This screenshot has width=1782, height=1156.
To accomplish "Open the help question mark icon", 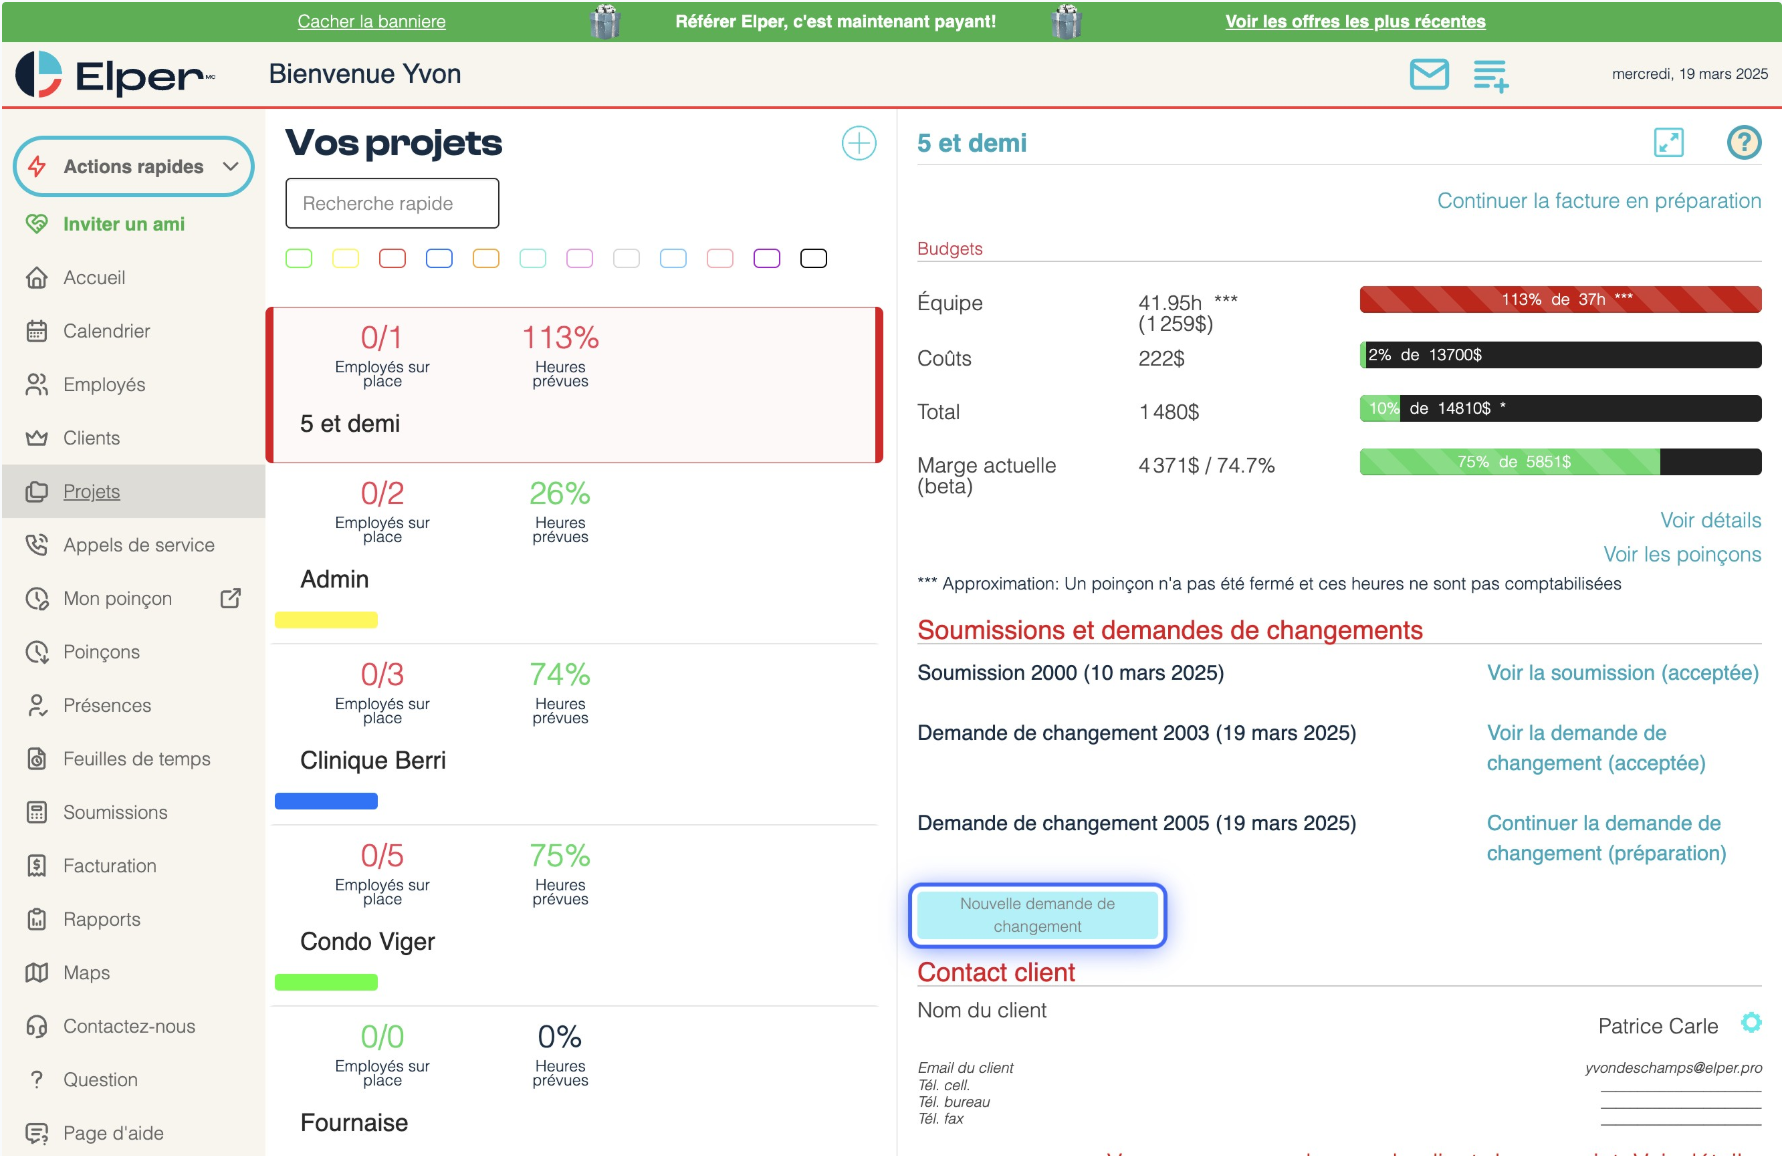I will click(x=1744, y=142).
